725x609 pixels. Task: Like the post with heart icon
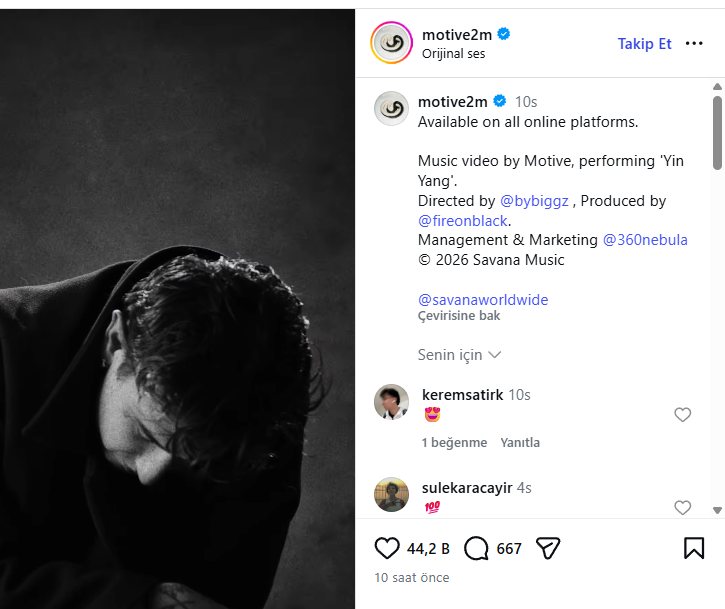click(x=387, y=548)
